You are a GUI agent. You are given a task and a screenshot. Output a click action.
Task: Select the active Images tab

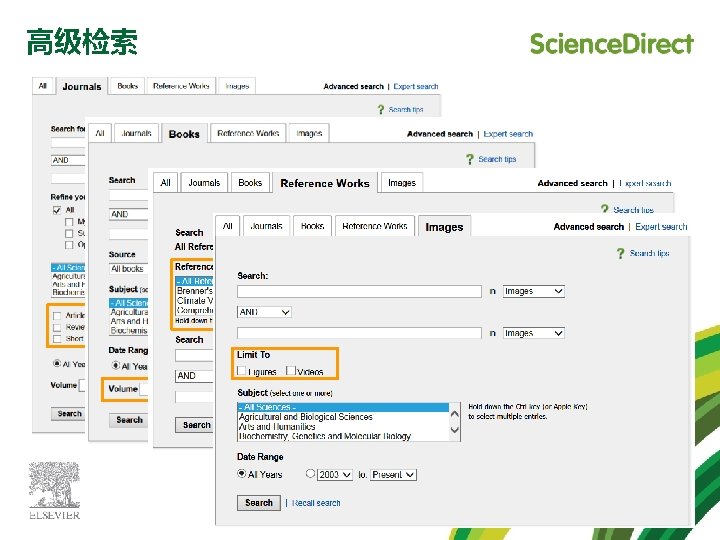(x=444, y=227)
